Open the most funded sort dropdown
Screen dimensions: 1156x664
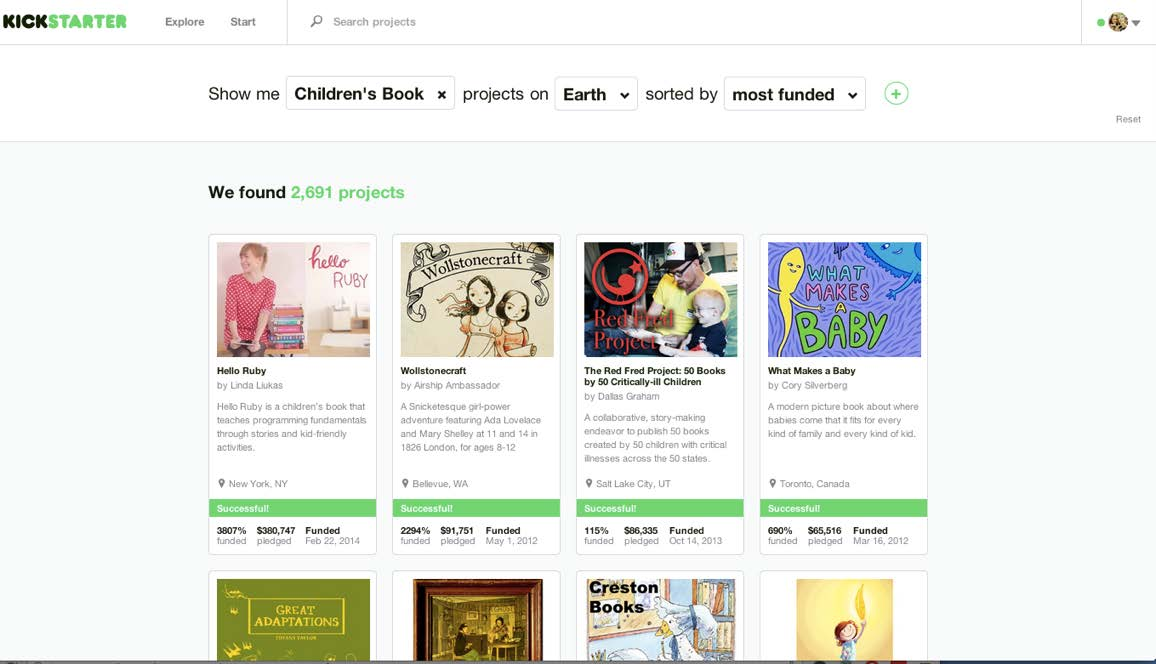(x=795, y=94)
